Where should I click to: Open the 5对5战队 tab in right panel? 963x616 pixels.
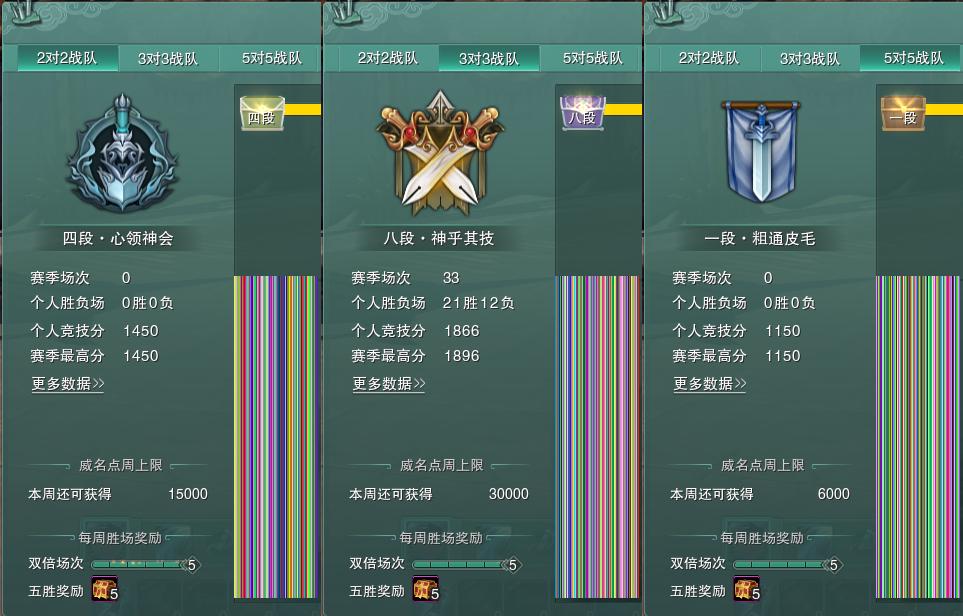[911, 58]
